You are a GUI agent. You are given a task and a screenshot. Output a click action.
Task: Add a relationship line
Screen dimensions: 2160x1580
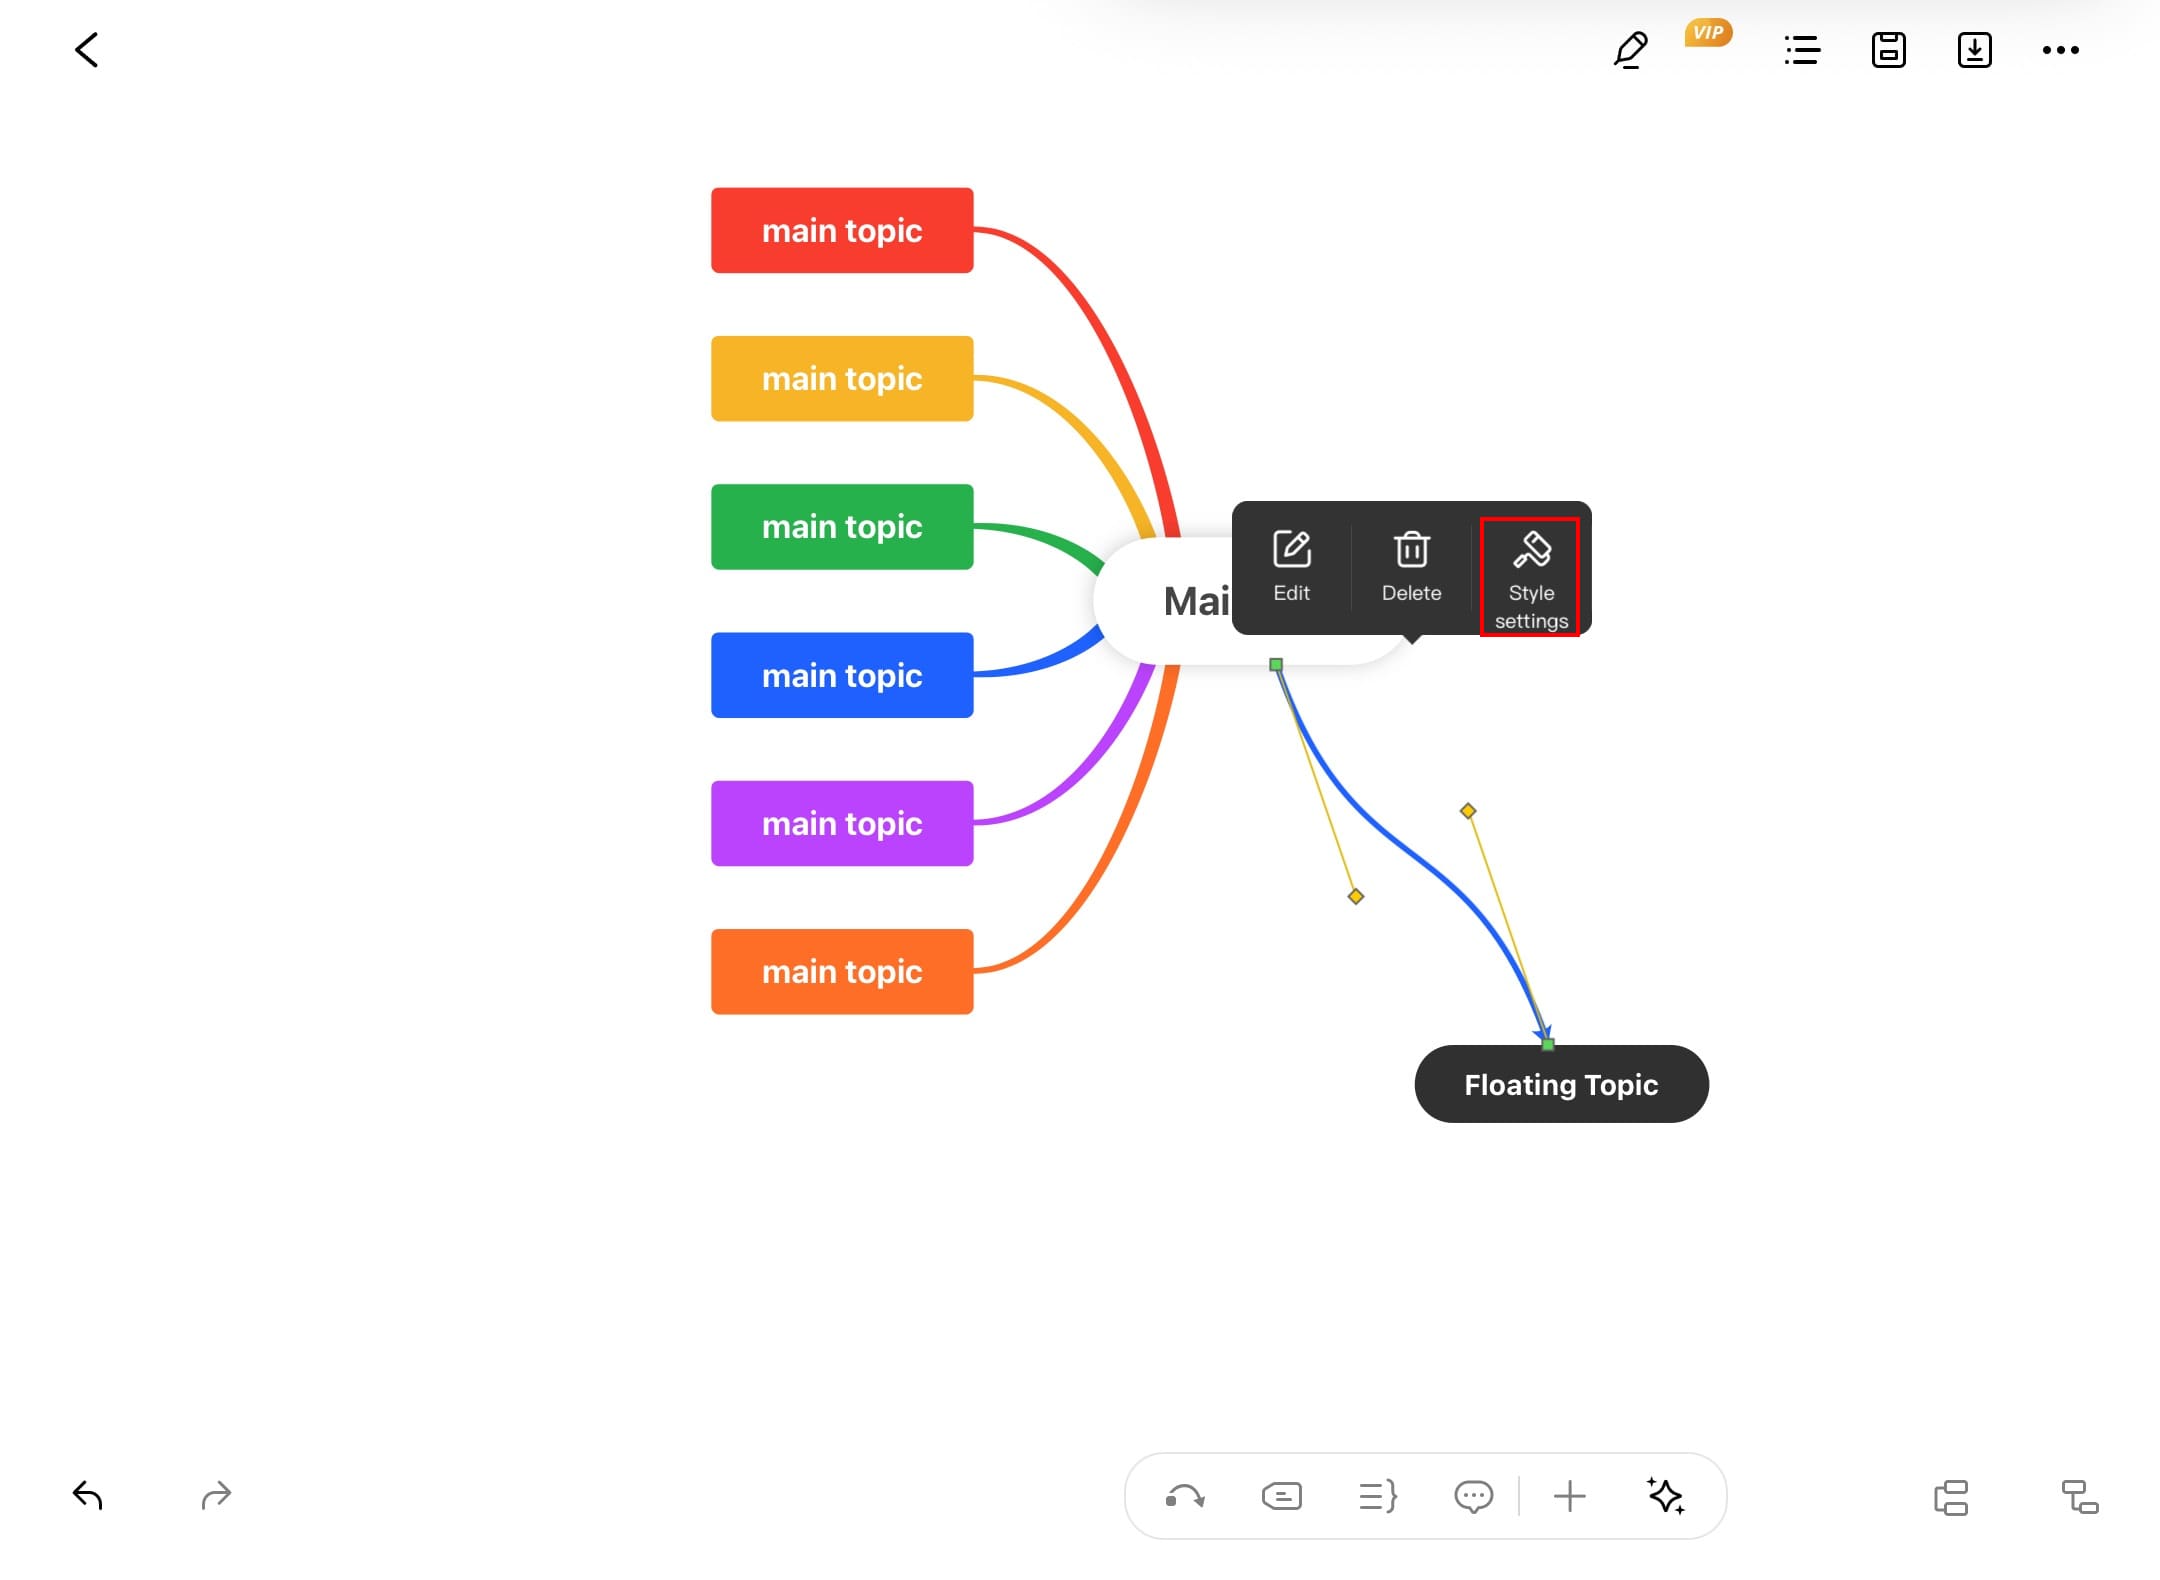pyautogui.click(x=1185, y=1496)
